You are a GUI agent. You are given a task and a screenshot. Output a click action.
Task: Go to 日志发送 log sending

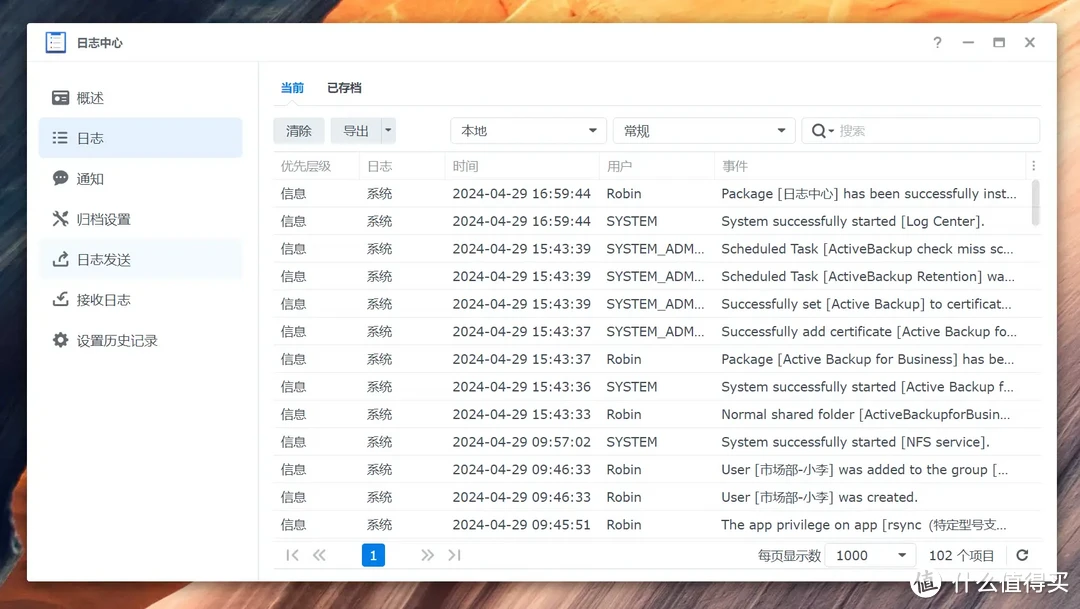click(x=103, y=260)
